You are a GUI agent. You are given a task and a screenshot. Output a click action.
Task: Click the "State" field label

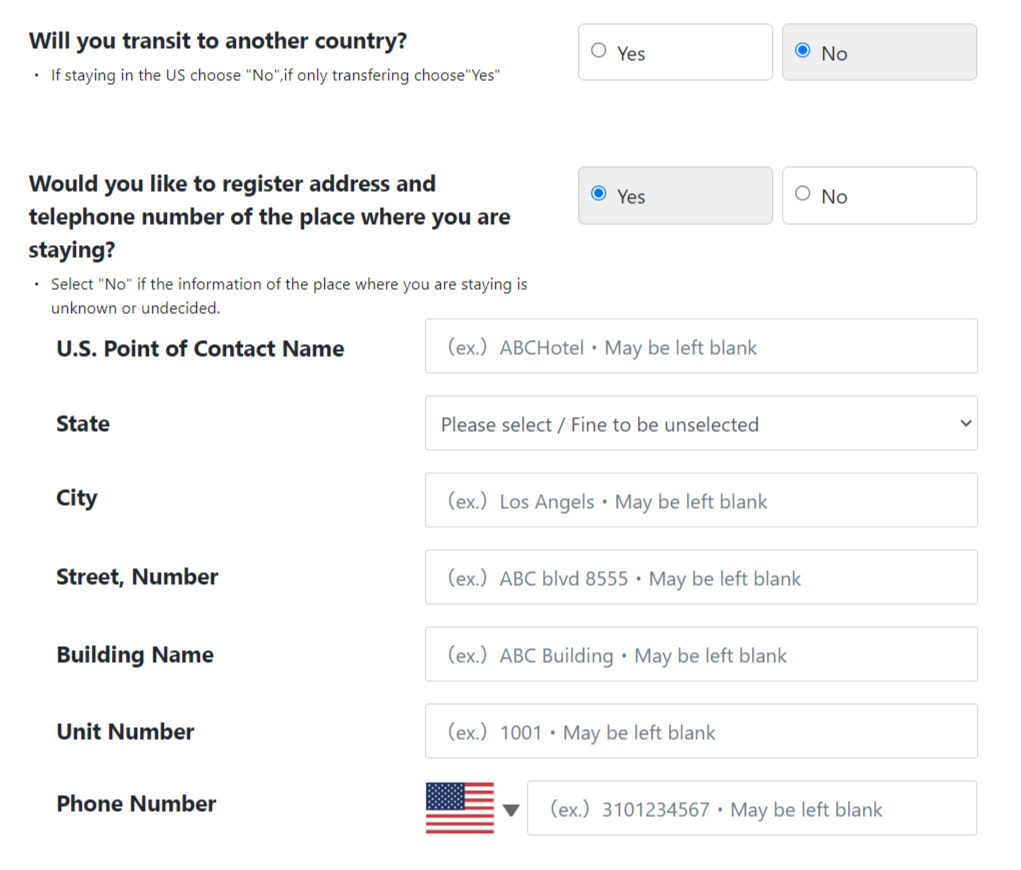point(83,424)
